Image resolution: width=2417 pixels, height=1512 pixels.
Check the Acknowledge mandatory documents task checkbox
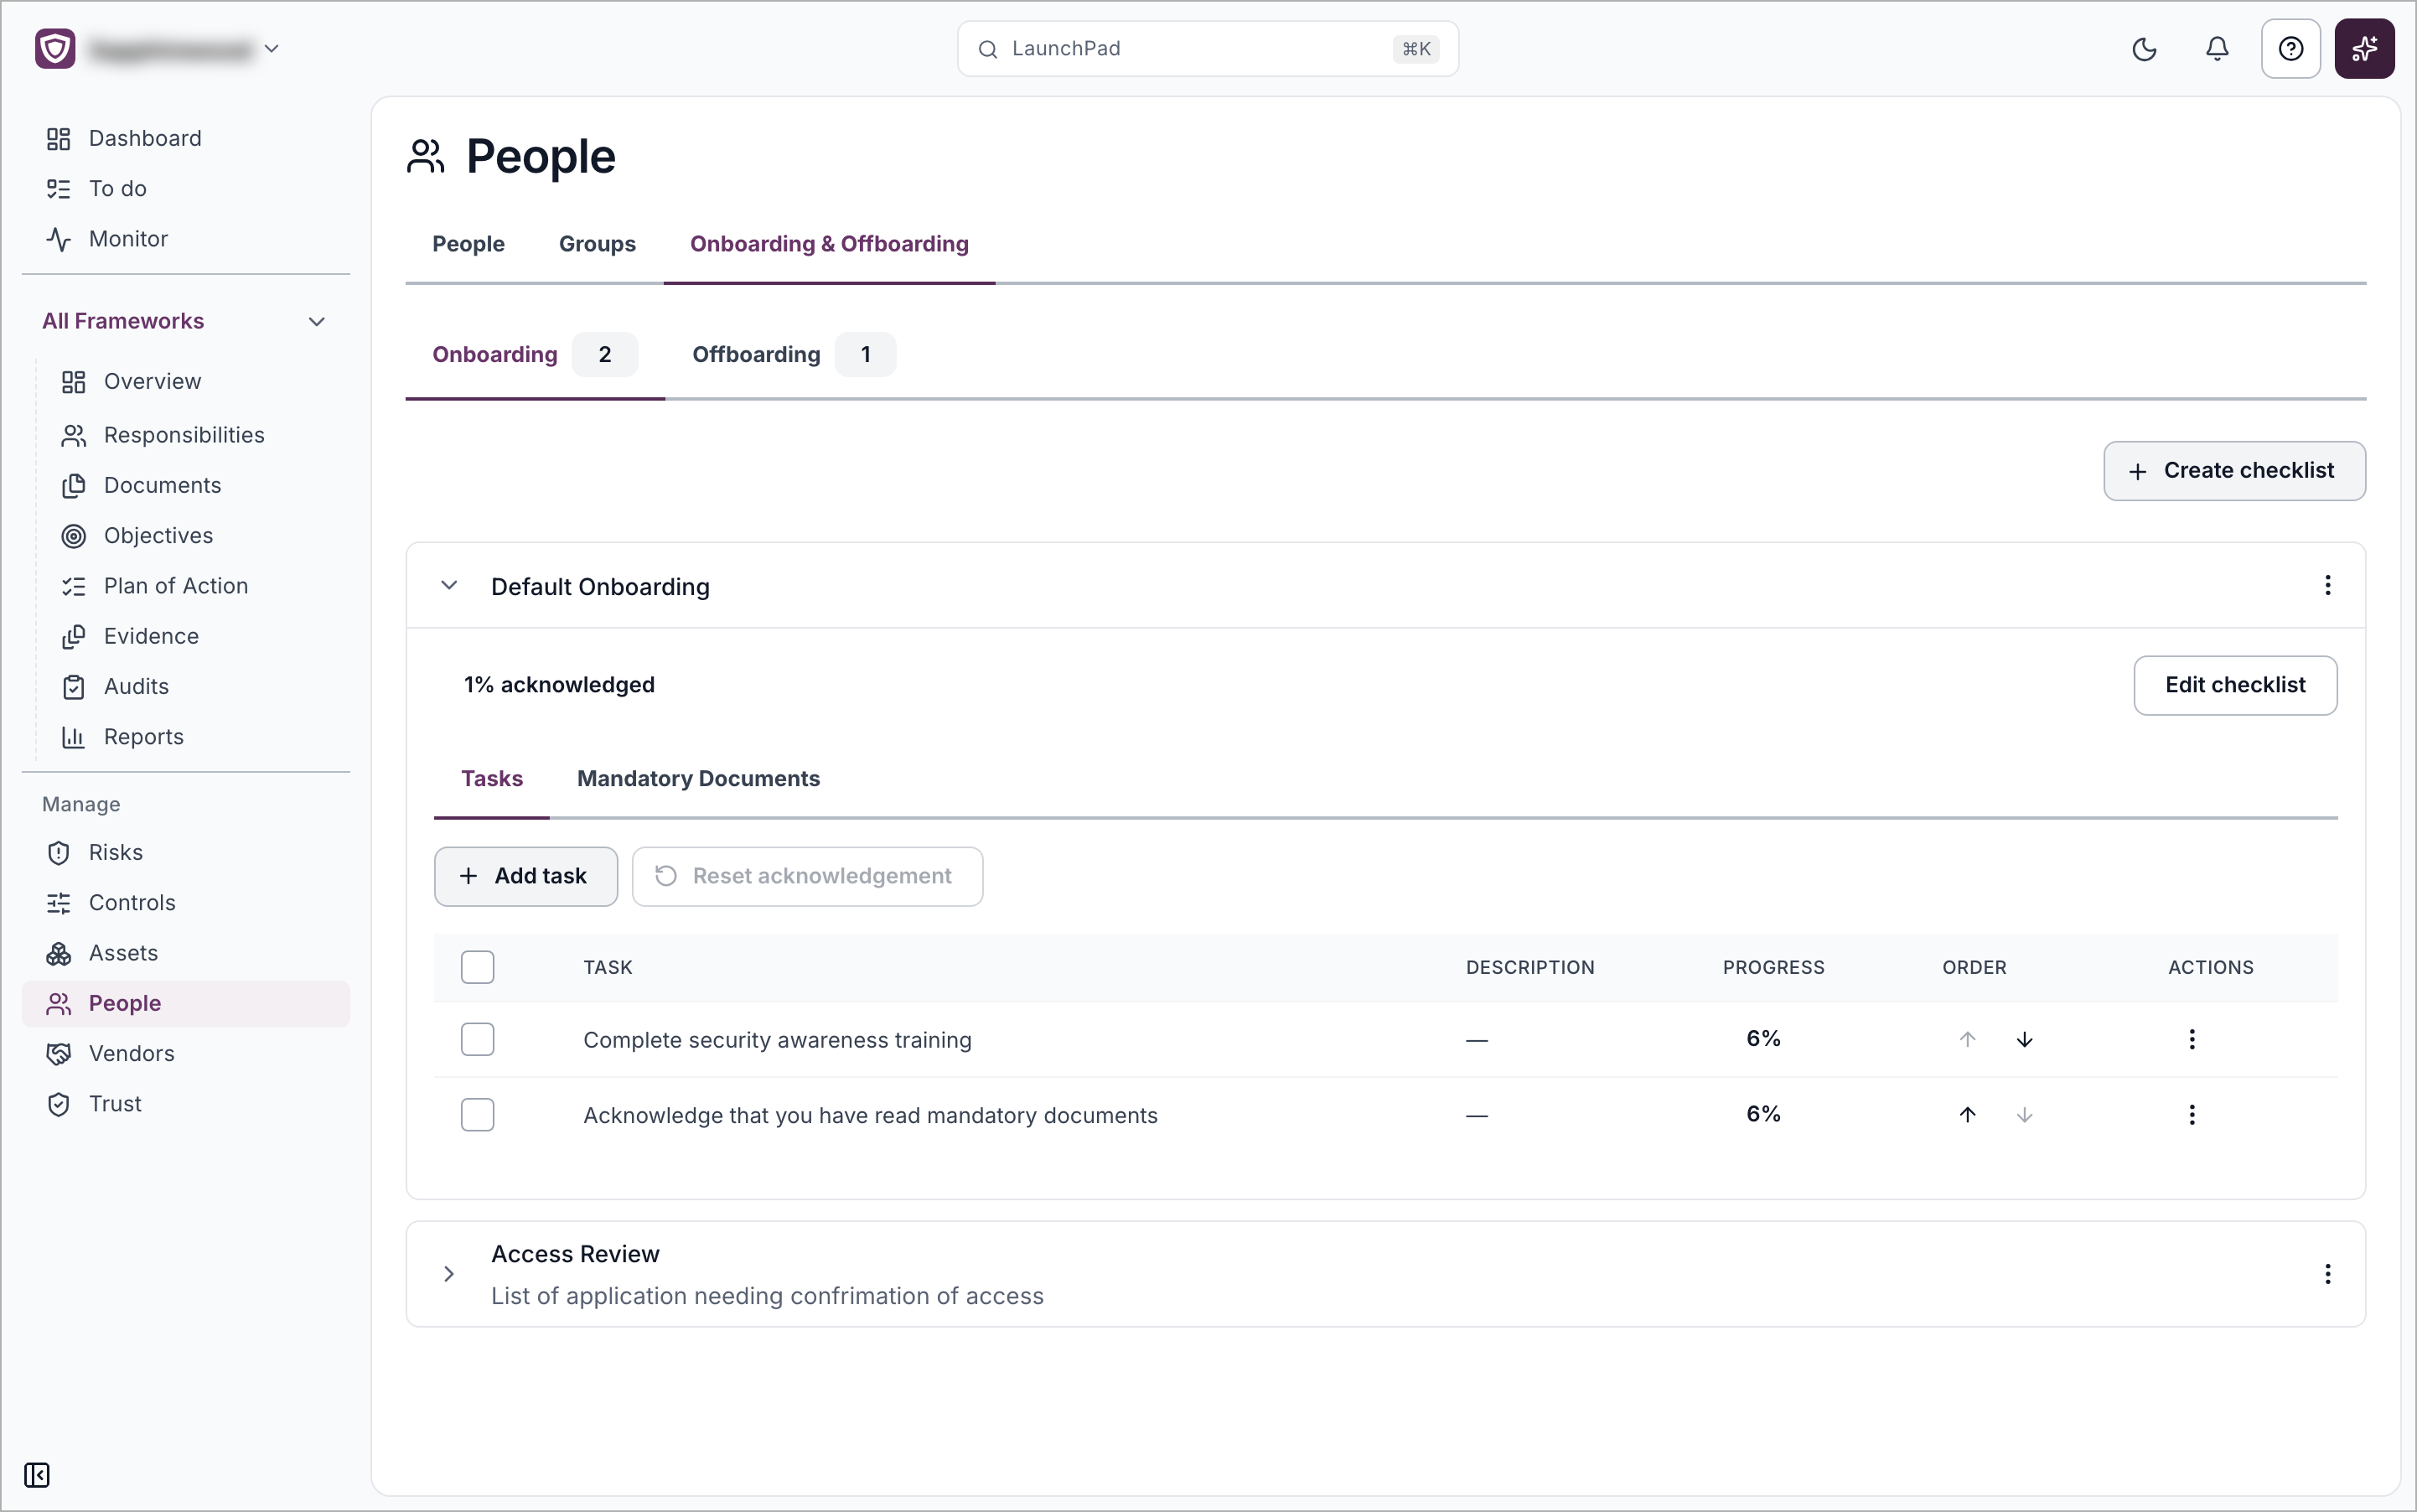click(478, 1115)
